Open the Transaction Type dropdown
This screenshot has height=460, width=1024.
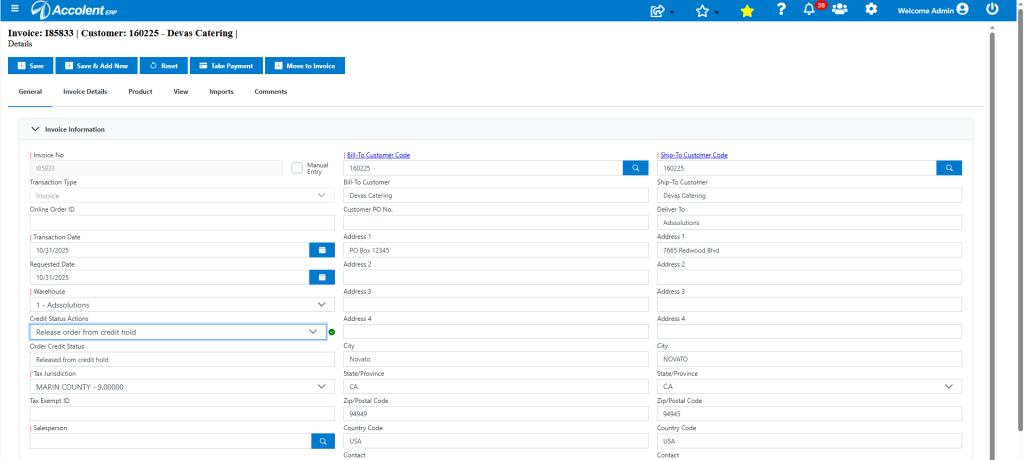[x=182, y=195]
